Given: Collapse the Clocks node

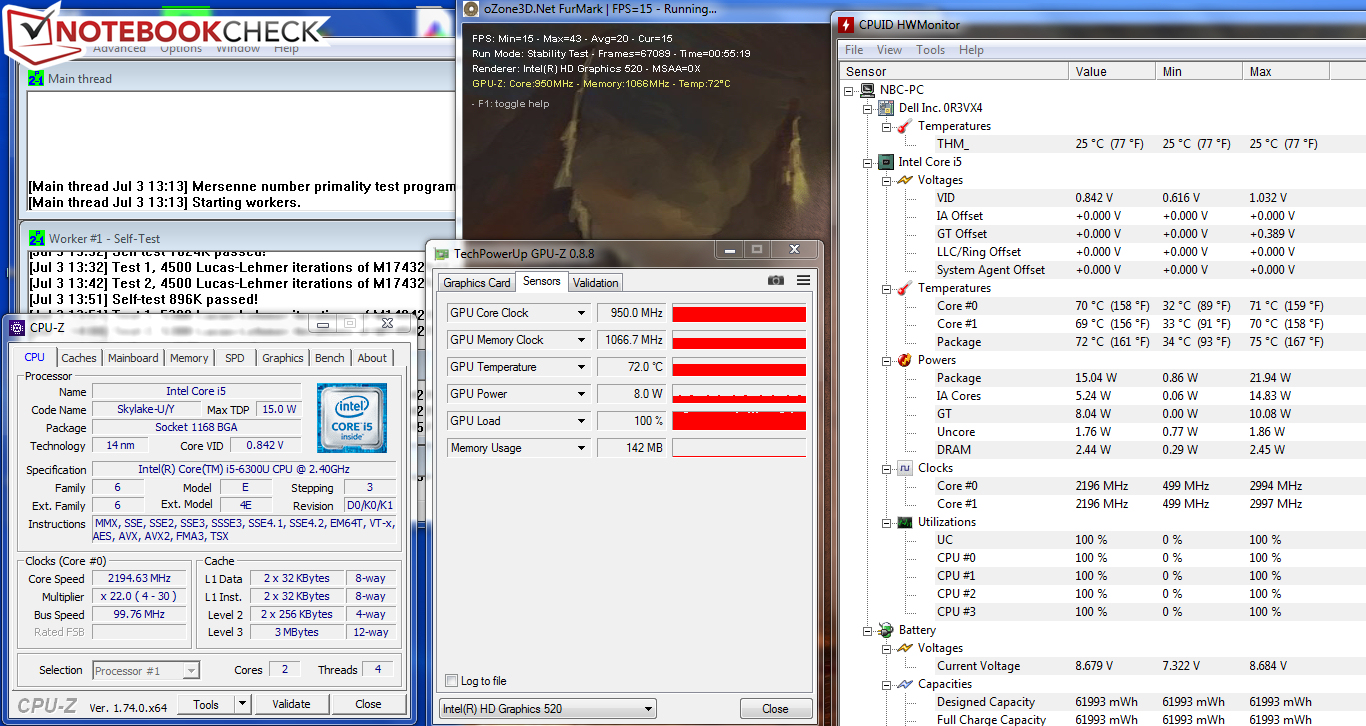Looking at the screenshot, I should (887, 468).
